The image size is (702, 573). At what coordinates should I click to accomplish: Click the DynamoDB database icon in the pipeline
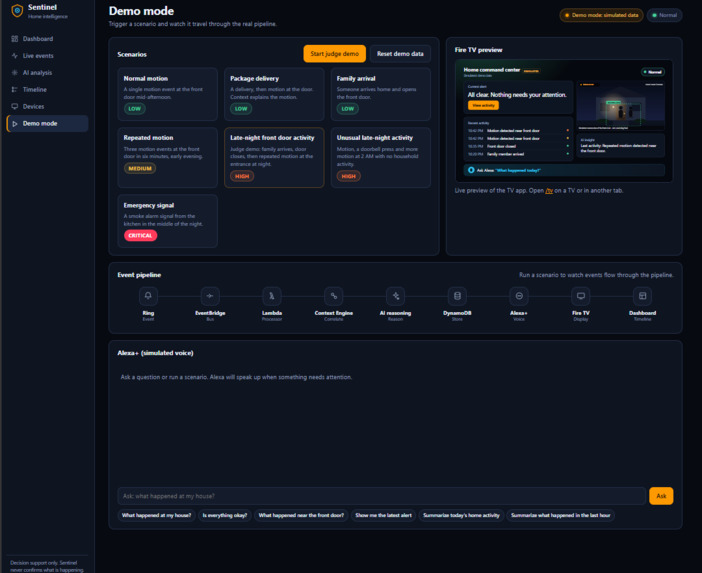tap(457, 296)
